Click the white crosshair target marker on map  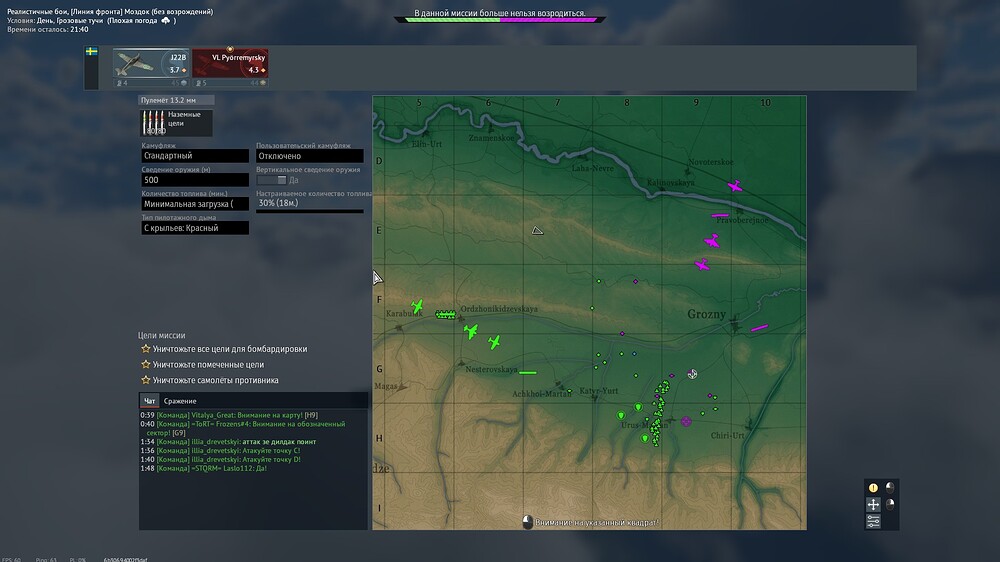692,374
